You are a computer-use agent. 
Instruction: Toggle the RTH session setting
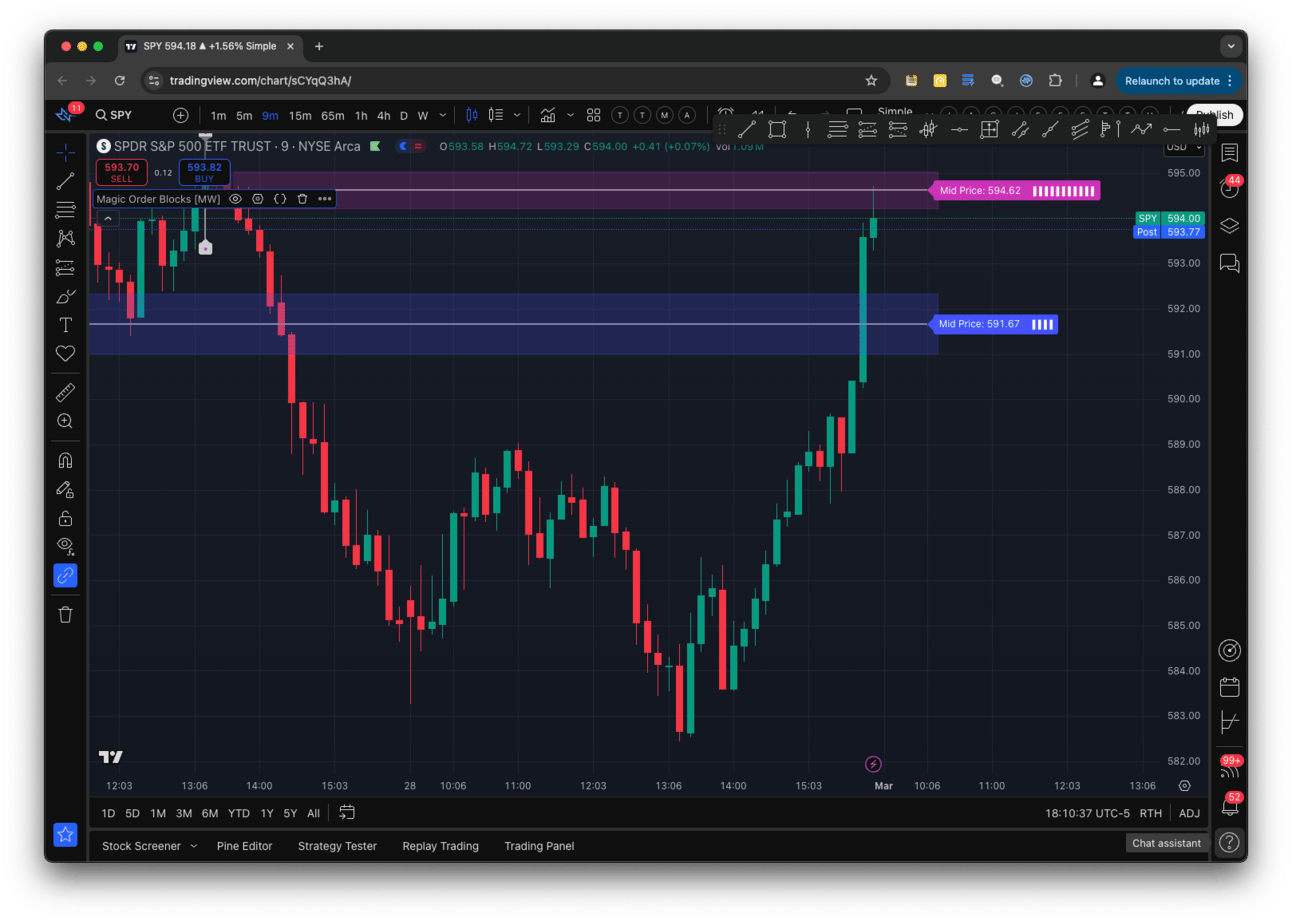[x=1151, y=813]
